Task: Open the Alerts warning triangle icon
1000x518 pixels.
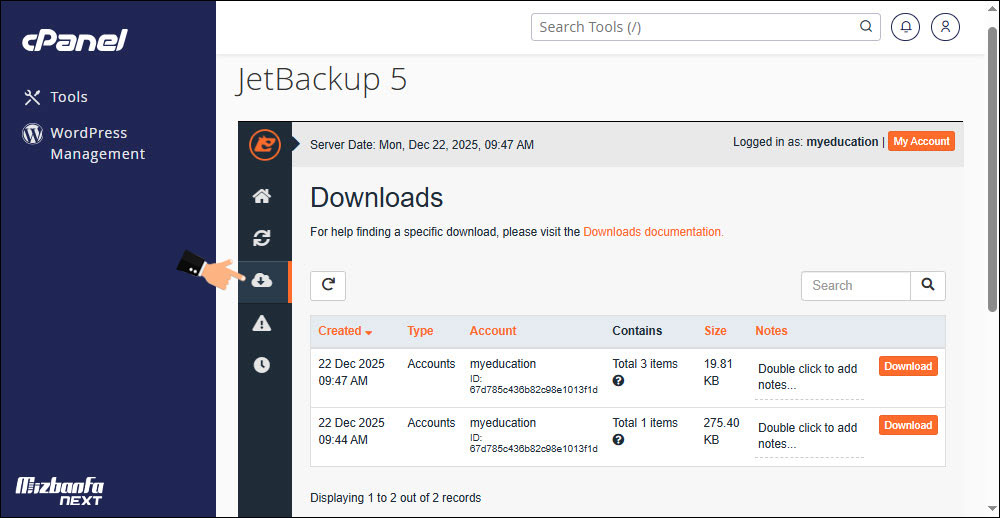Action: pos(261,324)
